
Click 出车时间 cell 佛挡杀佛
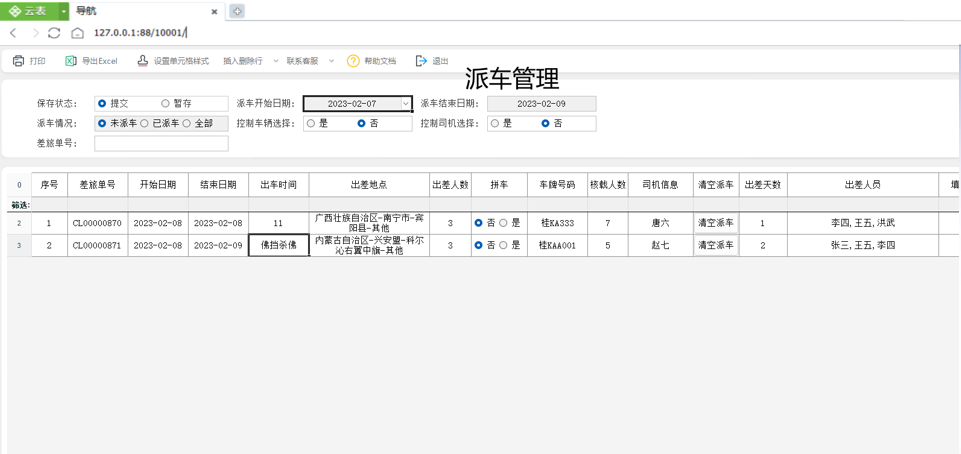[x=279, y=245]
